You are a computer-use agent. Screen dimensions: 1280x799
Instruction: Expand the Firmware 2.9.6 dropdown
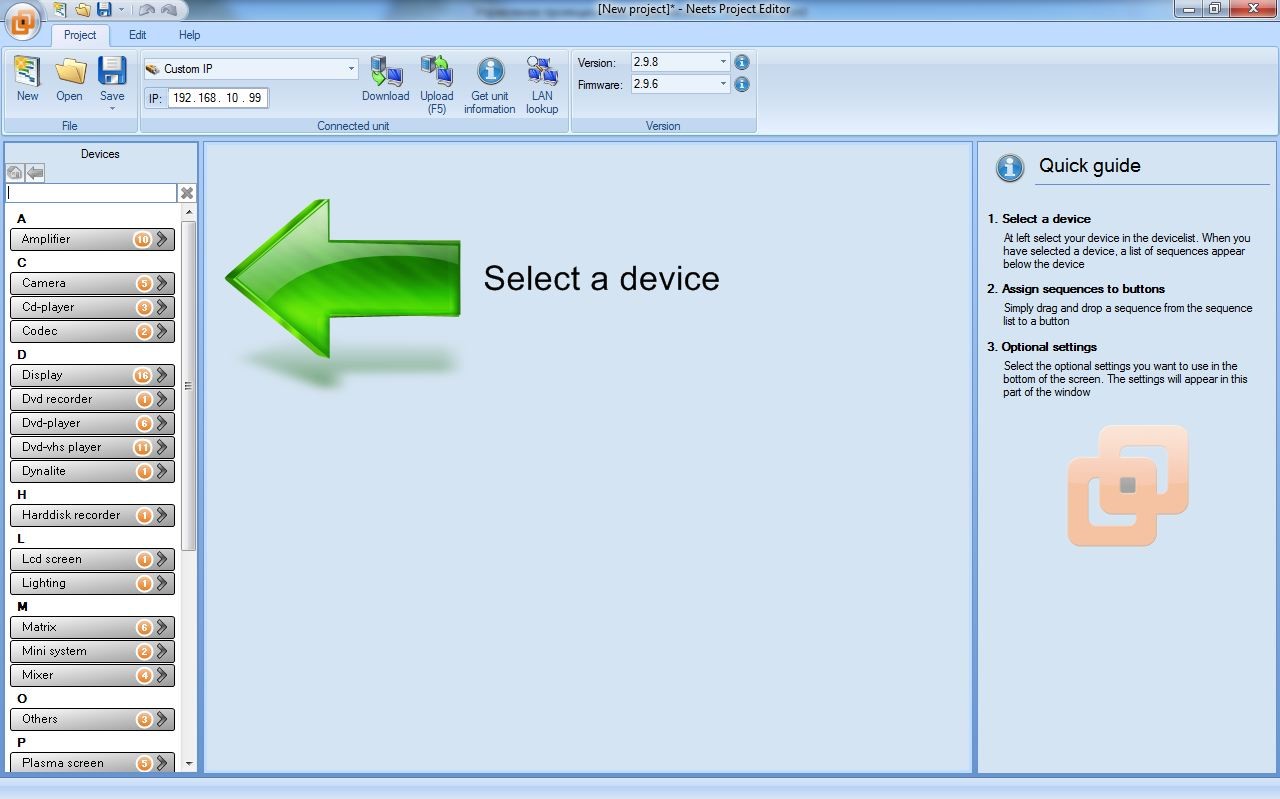tap(723, 84)
